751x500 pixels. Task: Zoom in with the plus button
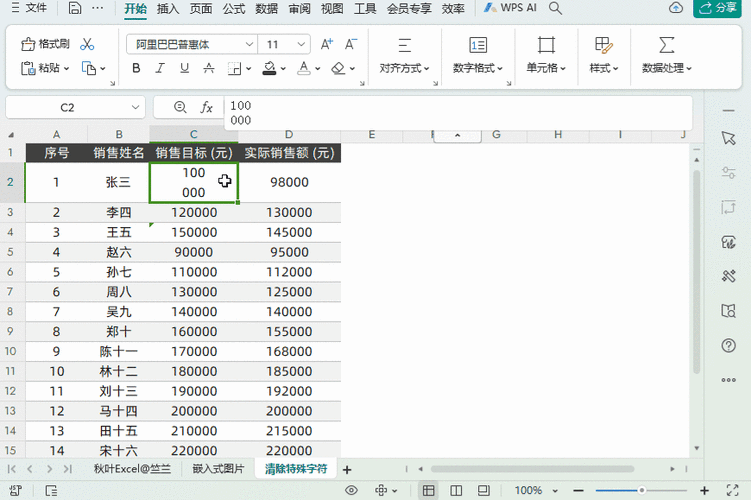point(704,490)
